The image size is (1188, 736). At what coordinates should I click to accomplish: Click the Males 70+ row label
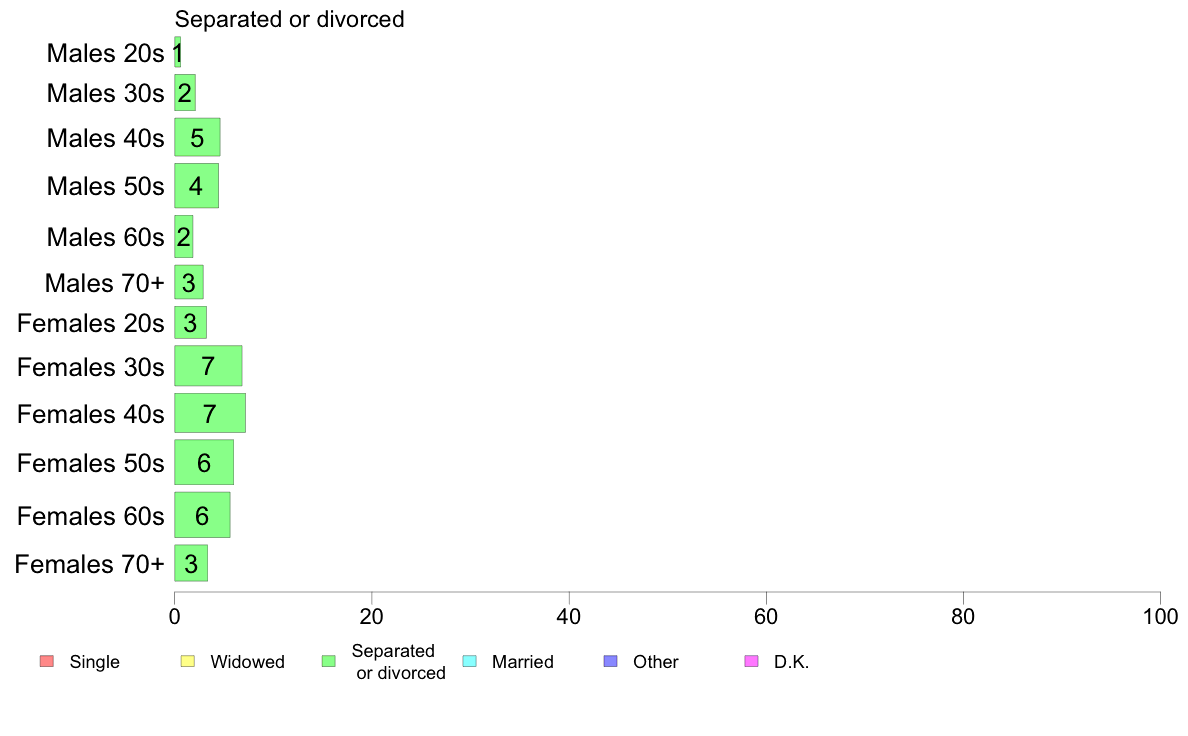coord(105,283)
